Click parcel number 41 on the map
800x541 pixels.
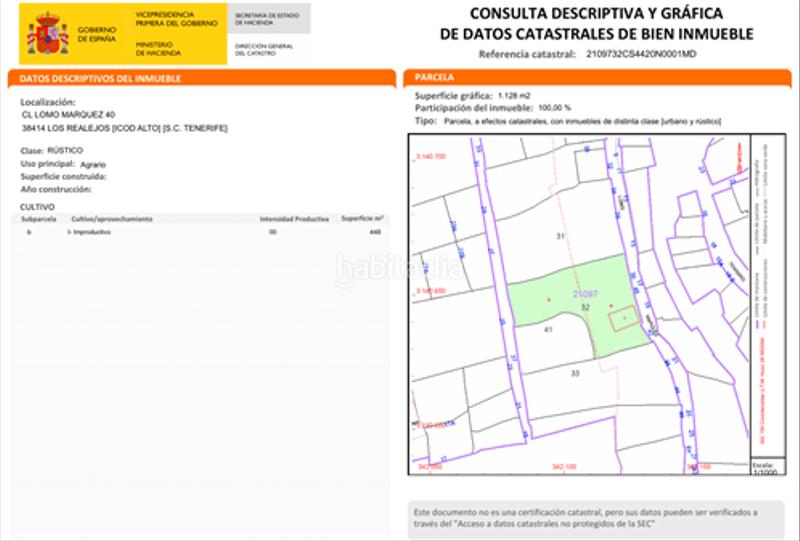tap(548, 329)
